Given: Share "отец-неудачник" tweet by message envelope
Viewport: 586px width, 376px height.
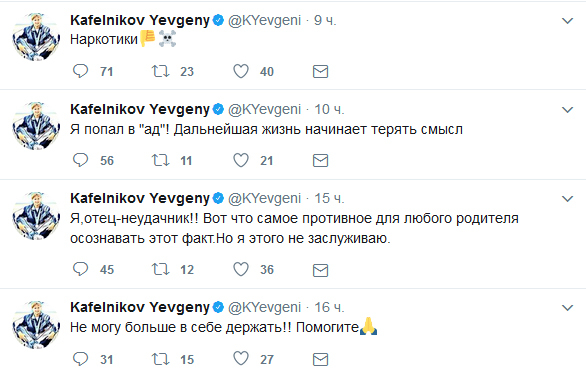Looking at the screenshot, I should point(320,270).
